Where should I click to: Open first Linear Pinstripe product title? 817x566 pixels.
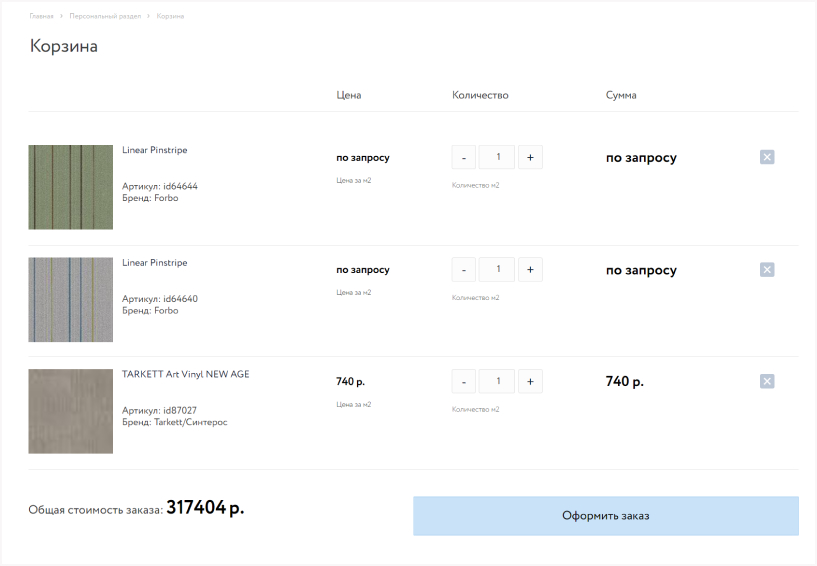pos(154,150)
